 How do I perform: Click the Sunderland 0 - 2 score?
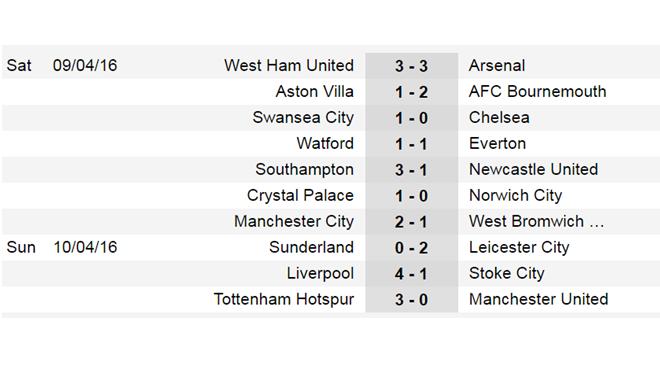tap(411, 248)
